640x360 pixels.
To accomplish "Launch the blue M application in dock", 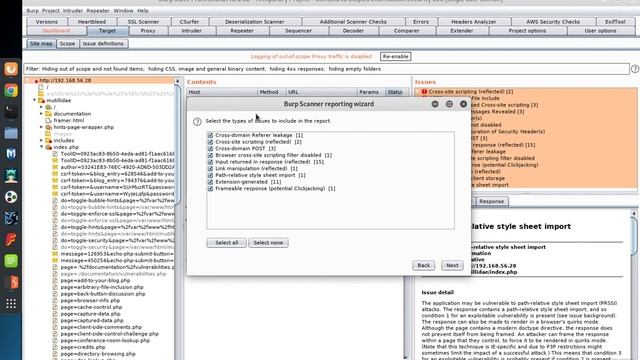I will (x=11, y=154).
